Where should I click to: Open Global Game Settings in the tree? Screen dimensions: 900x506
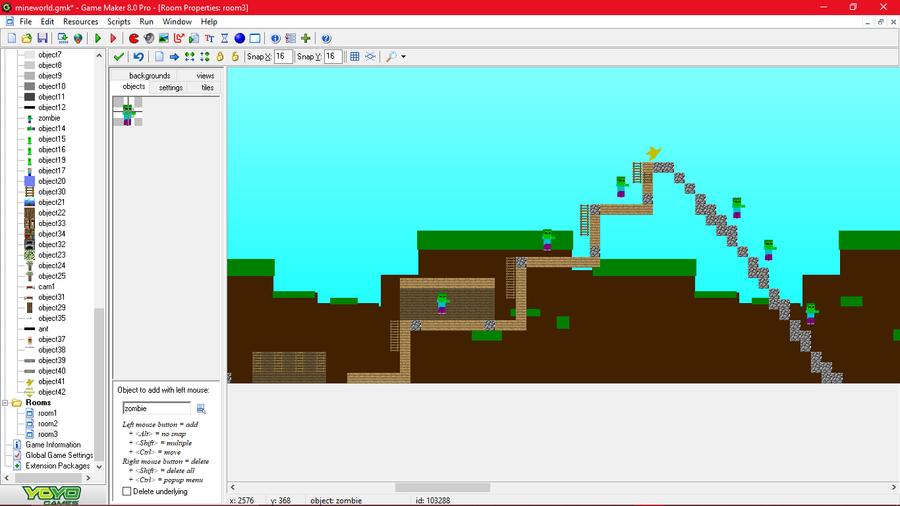pyautogui.click(x=59, y=456)
